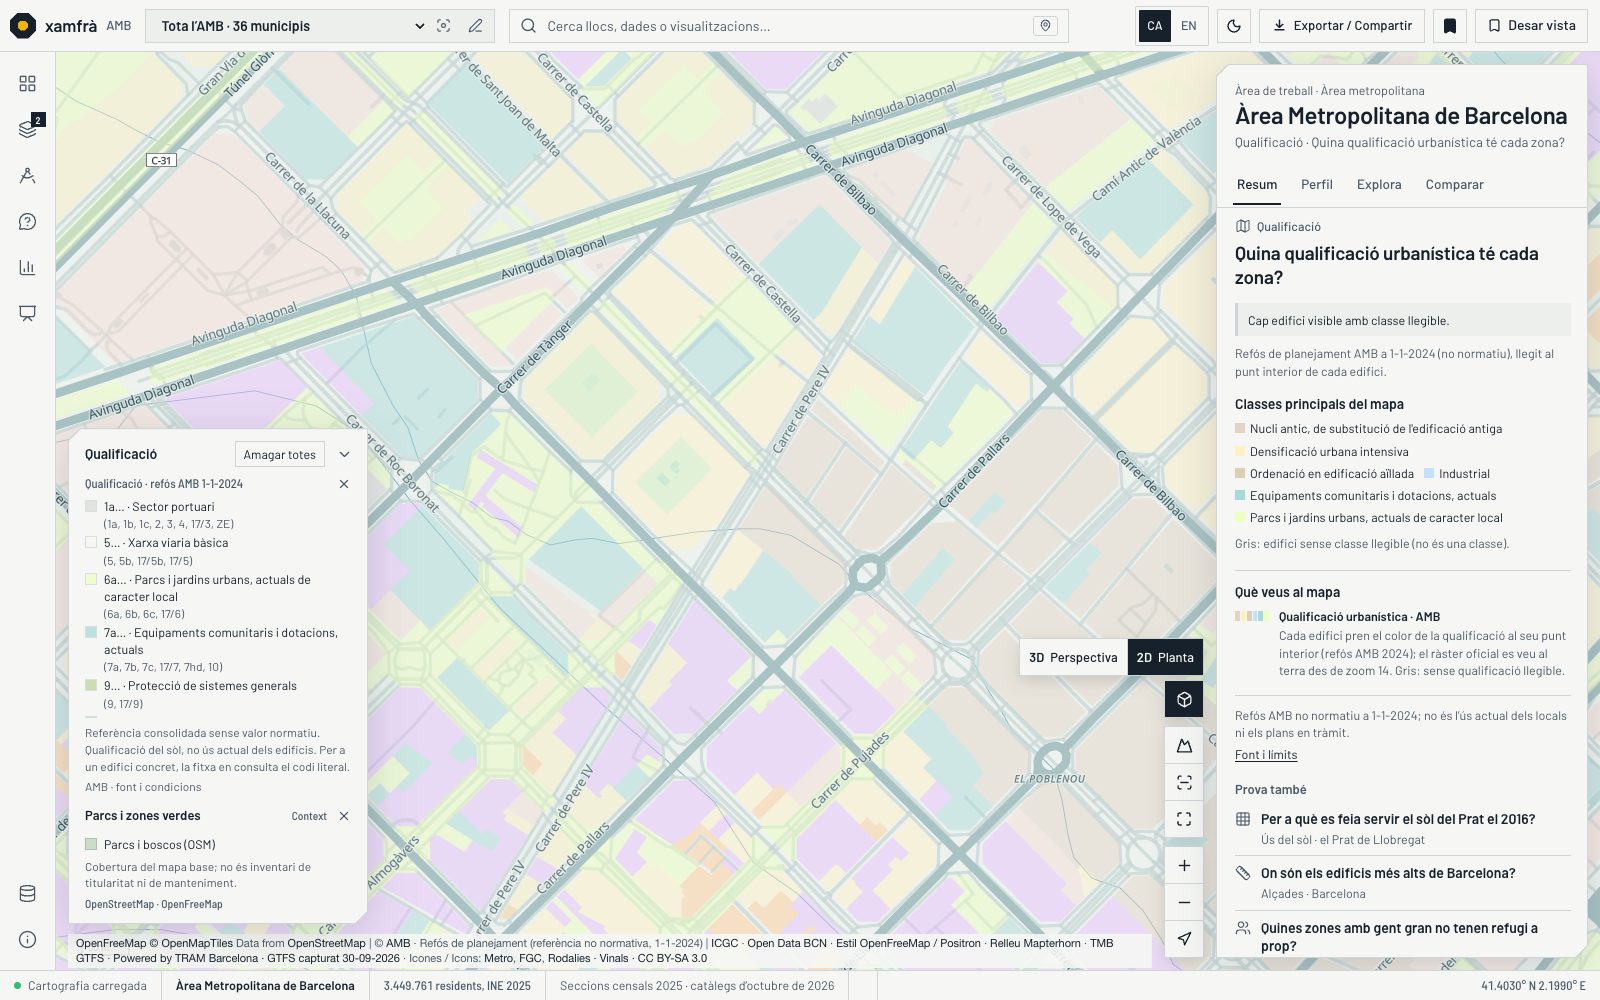Viewport: 1600px width, 1000px height.
Task: Switch language to EN
Action: point(1189,26)
